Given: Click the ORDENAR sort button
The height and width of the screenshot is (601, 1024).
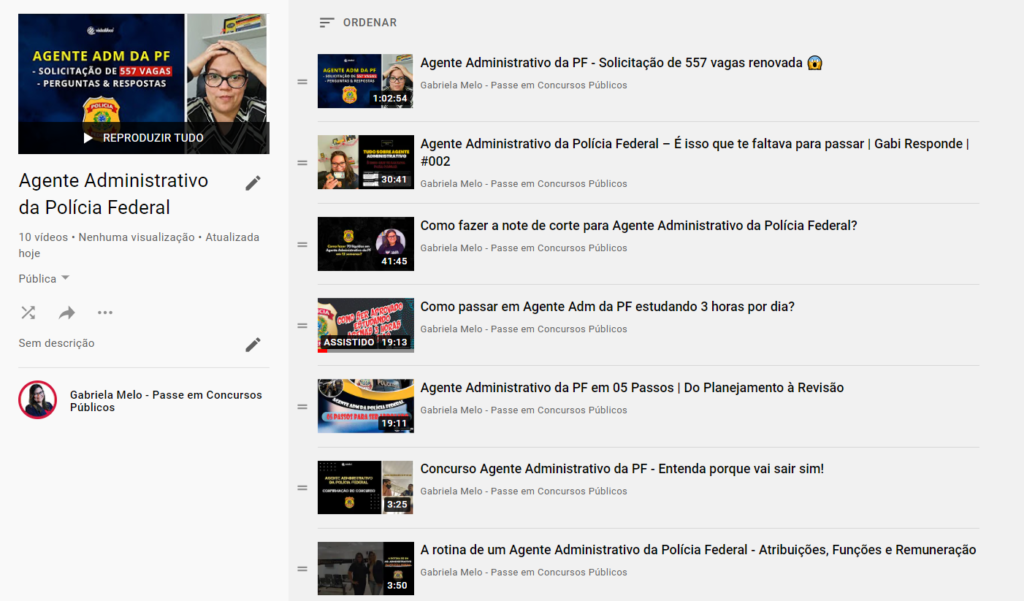Looking at the screenshot, I should pyautogui.click(x=358, y=23).
